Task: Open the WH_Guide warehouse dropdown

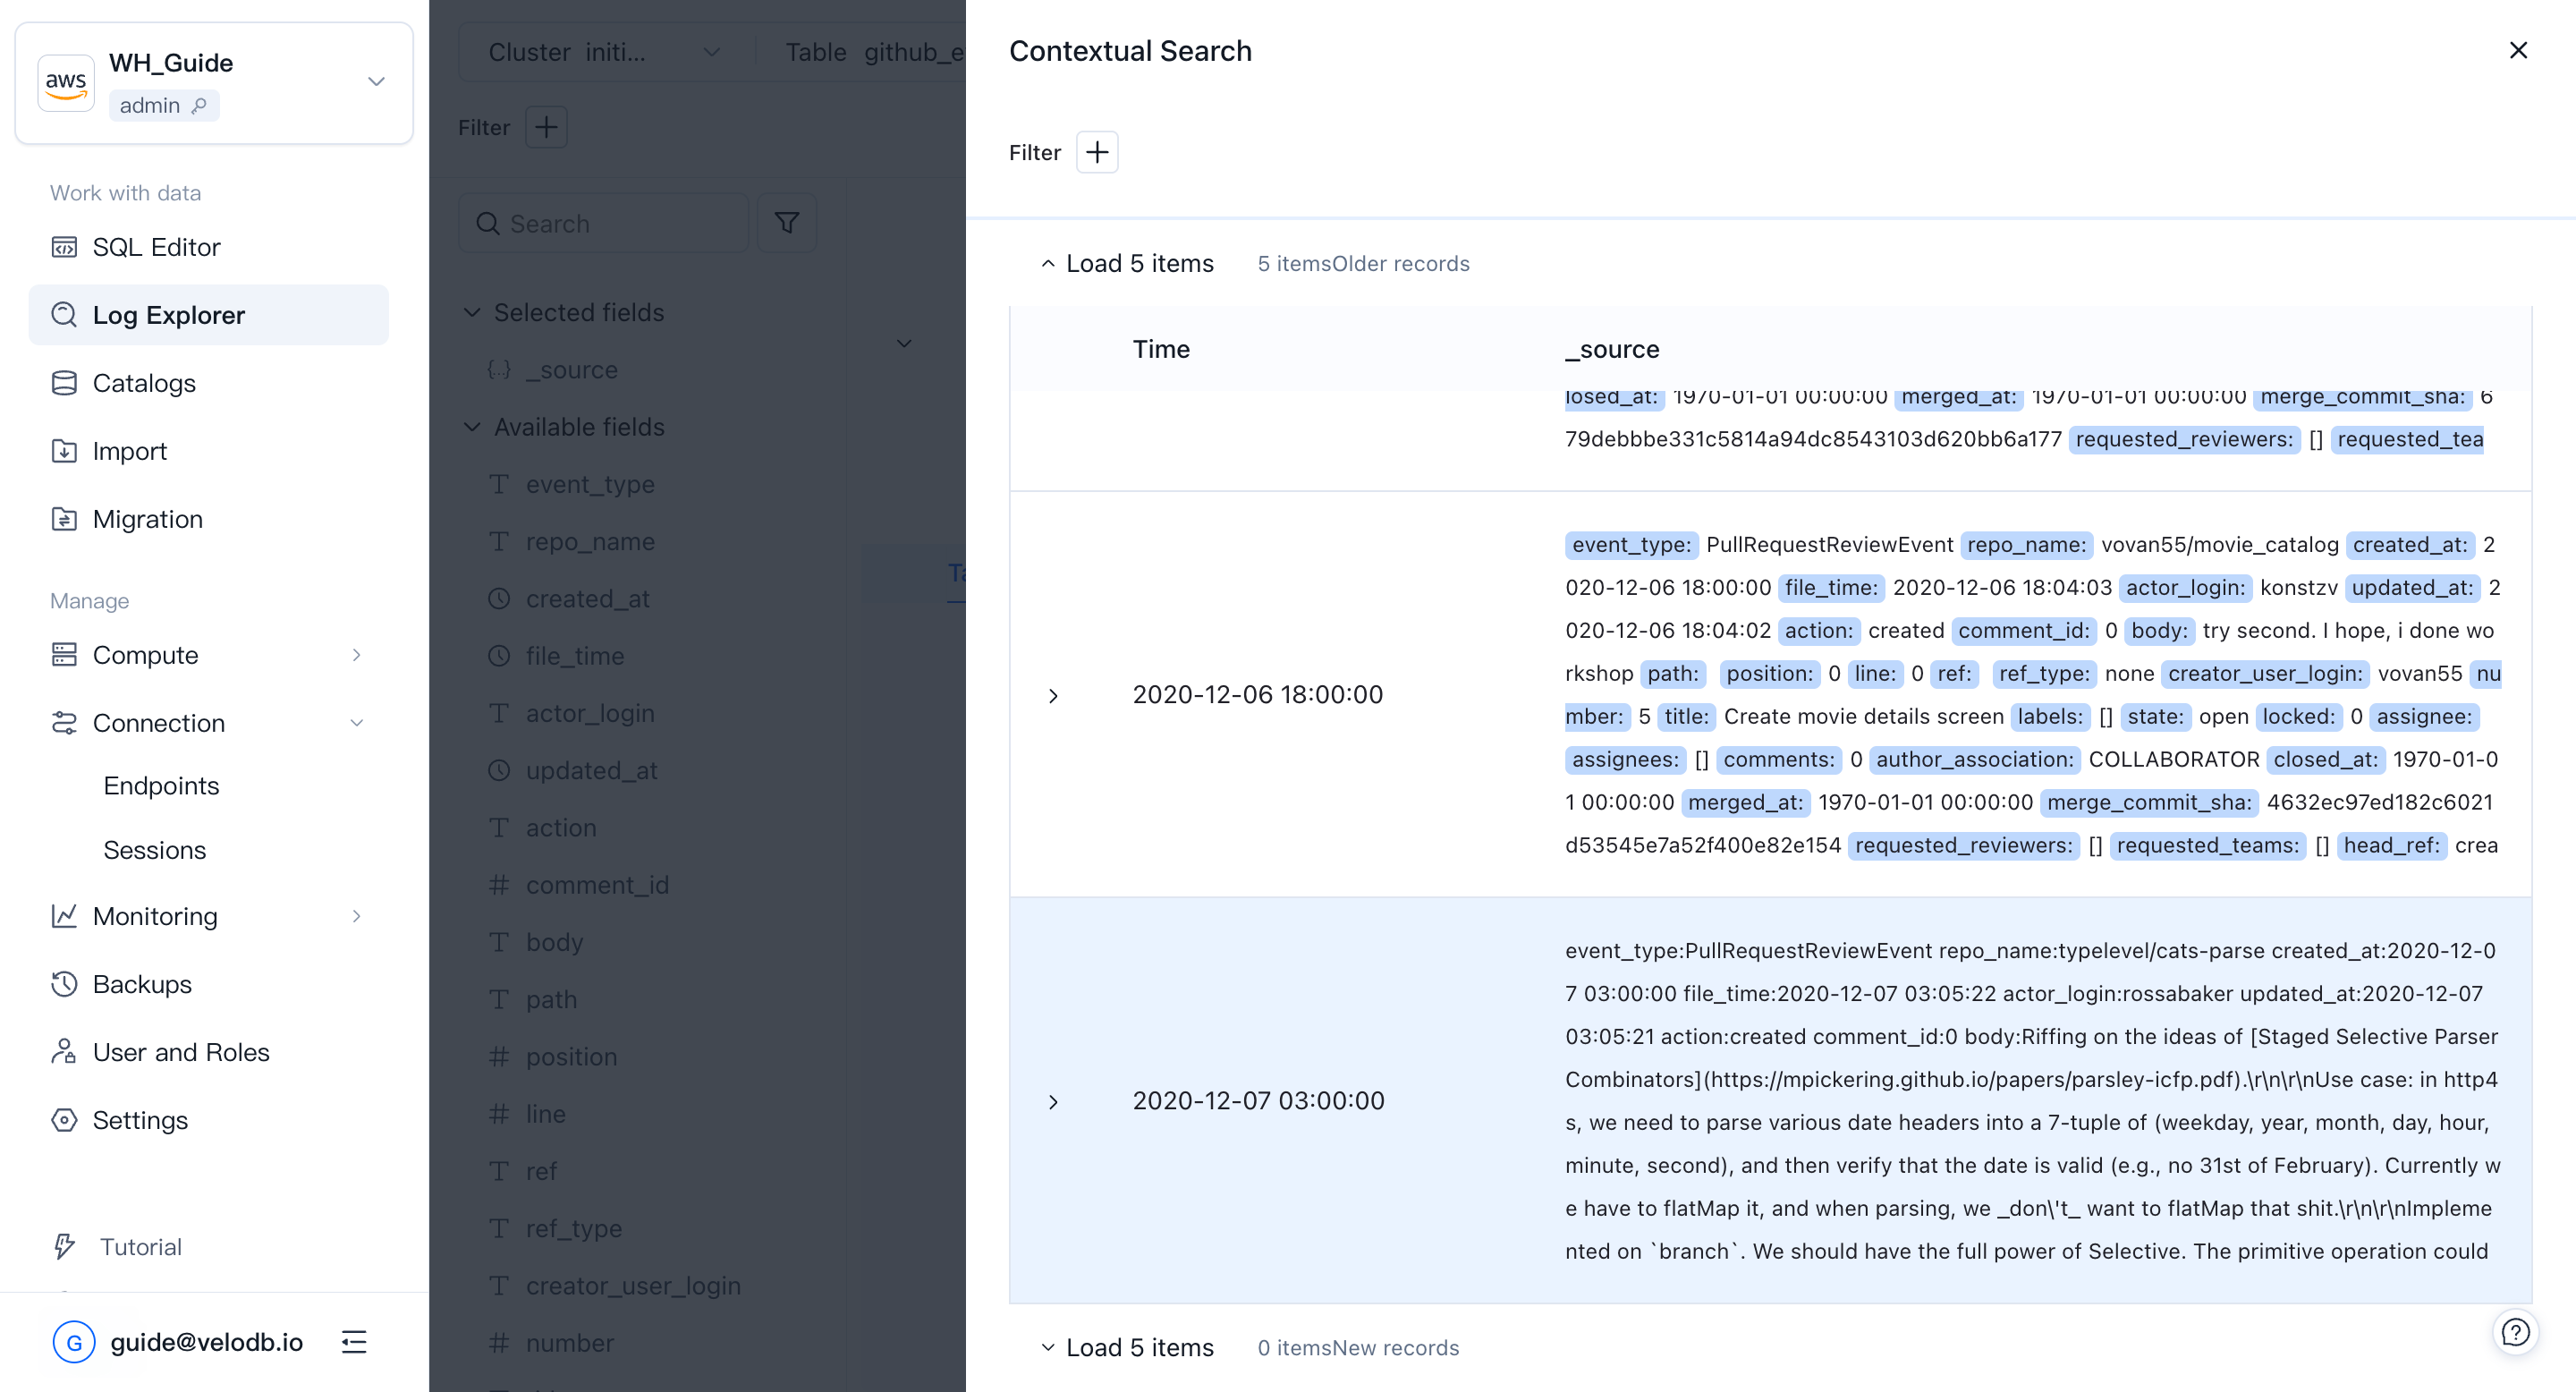Action: pyautogui.click(x=376, y=82)
